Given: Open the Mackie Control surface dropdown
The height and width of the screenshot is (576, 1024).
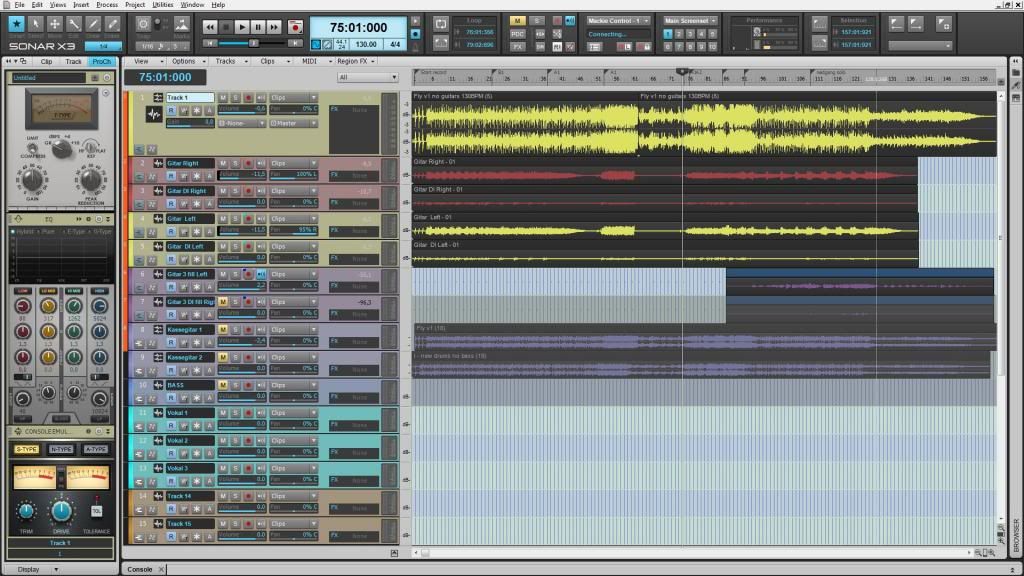Looking at the screenshot, I should tap(618, 20).
